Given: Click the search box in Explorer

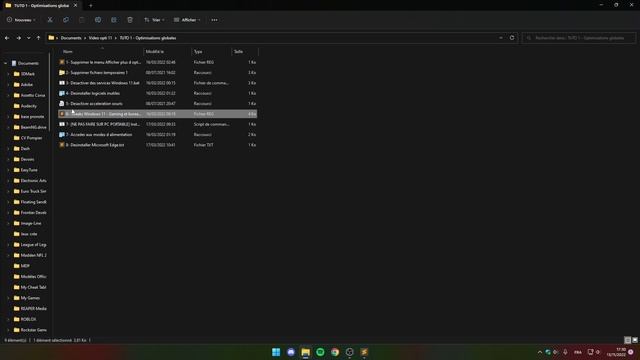Looking at the screenshot, I should (x=579, y=38).
